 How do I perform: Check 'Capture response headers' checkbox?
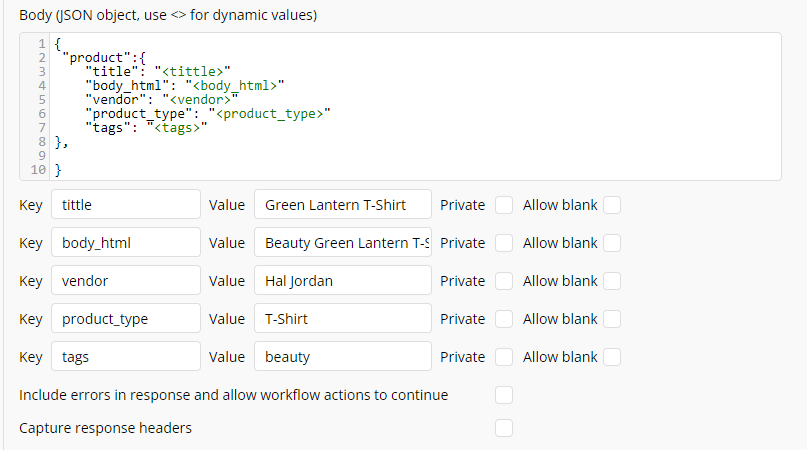[x=504, y=428]
